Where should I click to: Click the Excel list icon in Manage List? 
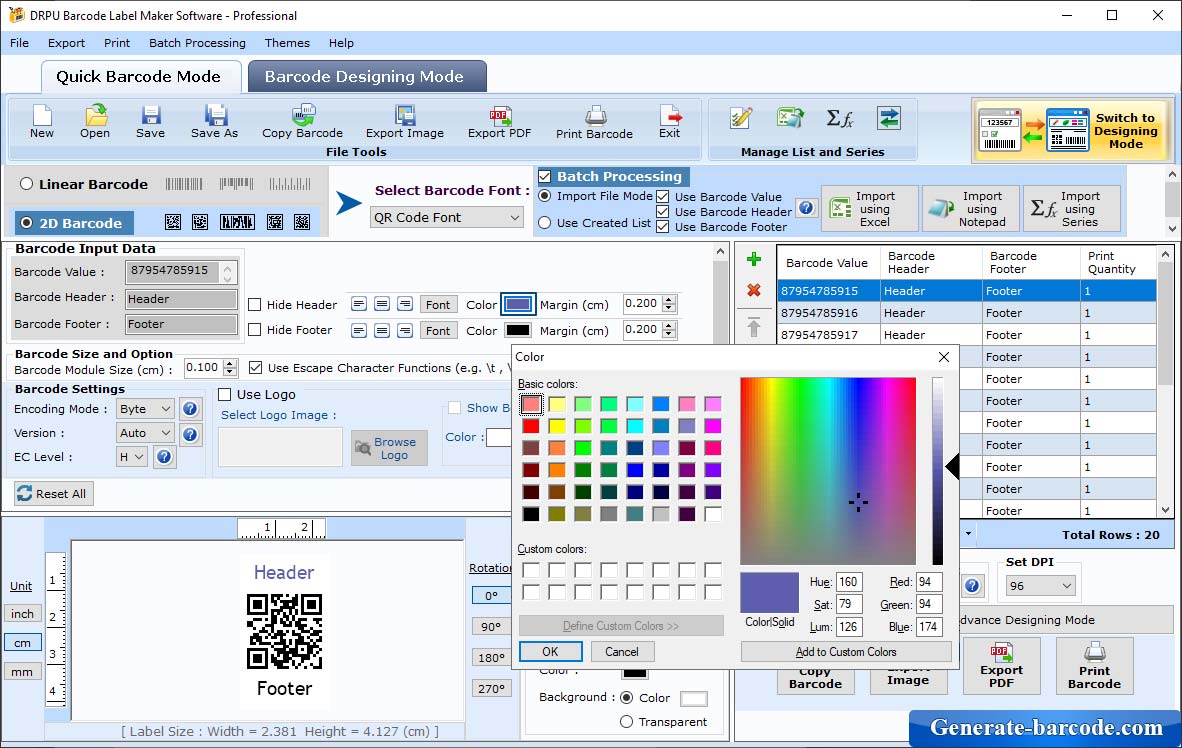(790, 118)
